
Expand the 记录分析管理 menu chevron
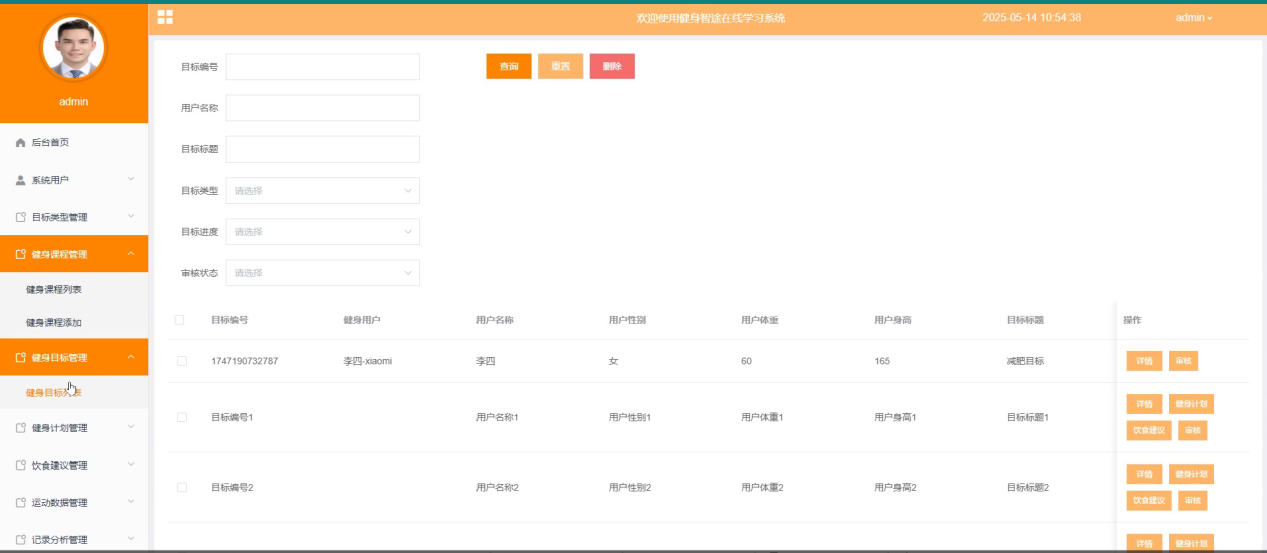point(131,539)
